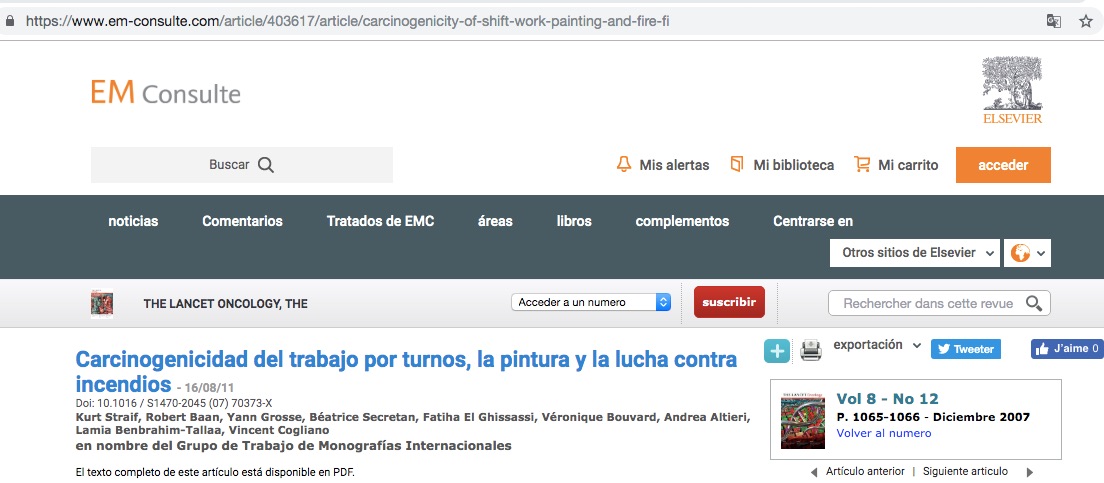This screenshot has width=1104, height=483.
Task: Click the magnifier icon next to Buscar
Action: pos(265,165)
